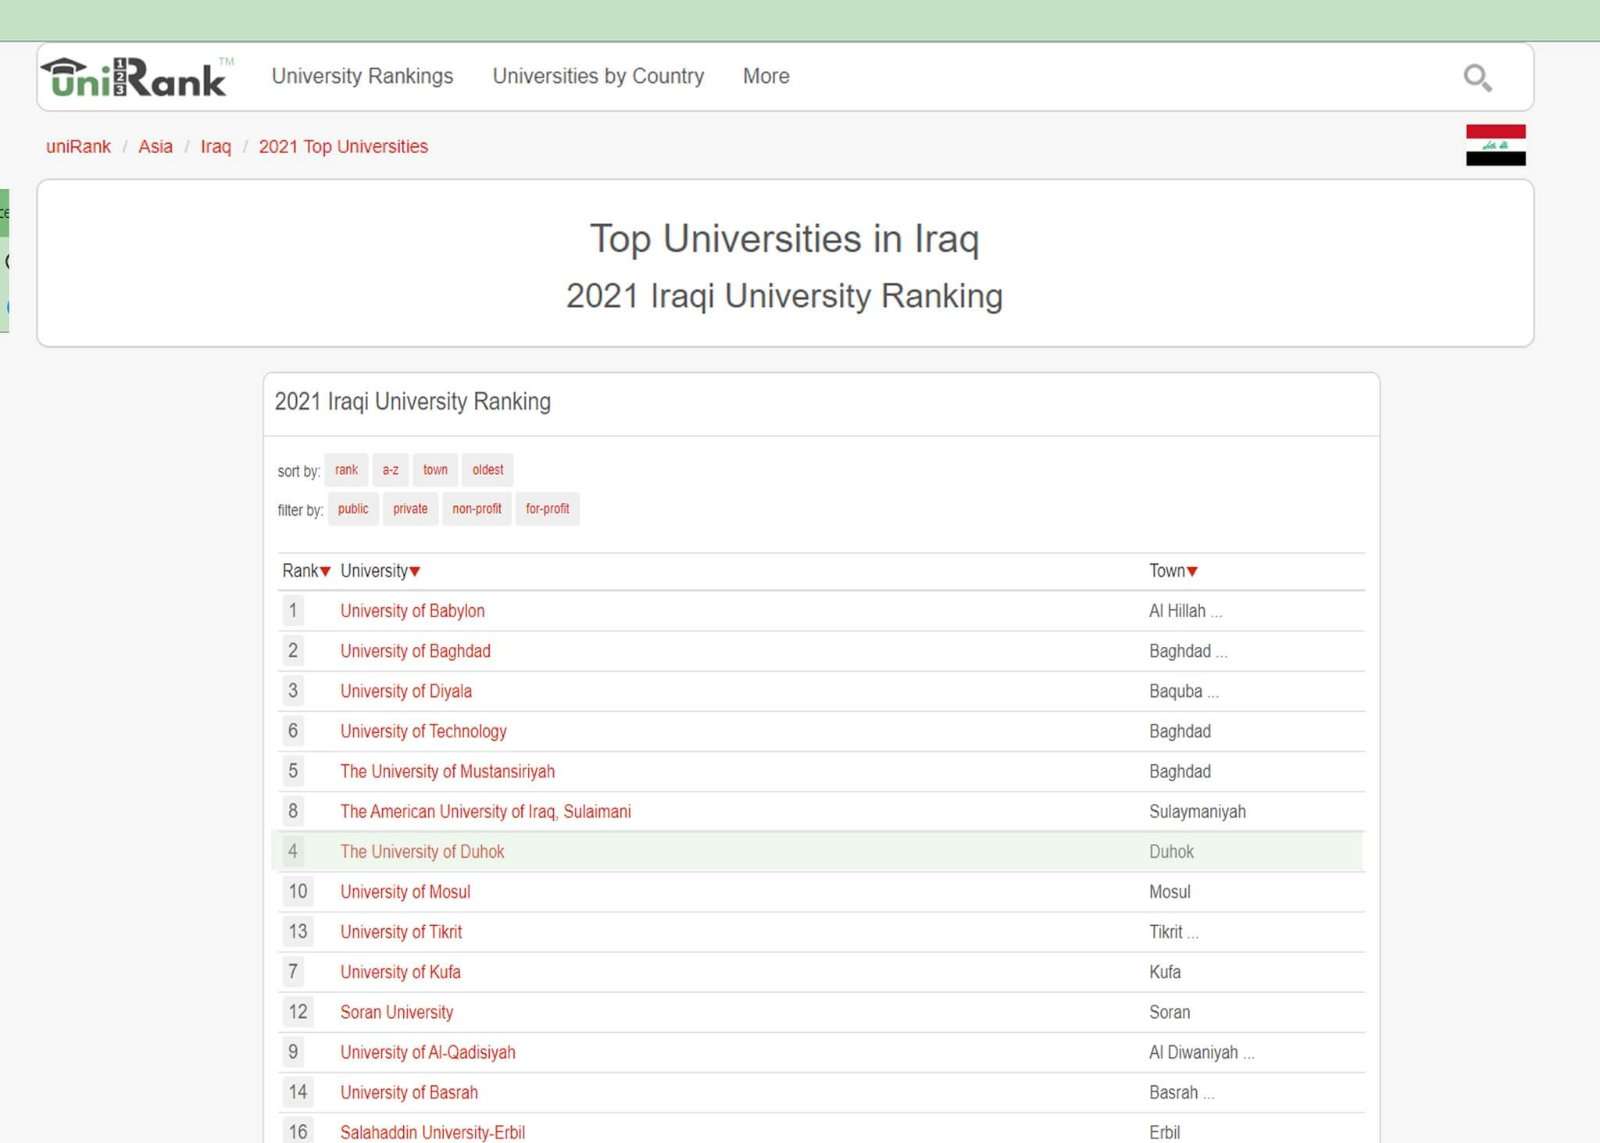1600x1143 pixels.
Task: Open University of Mosul
Action: click(x=405, y=892)
